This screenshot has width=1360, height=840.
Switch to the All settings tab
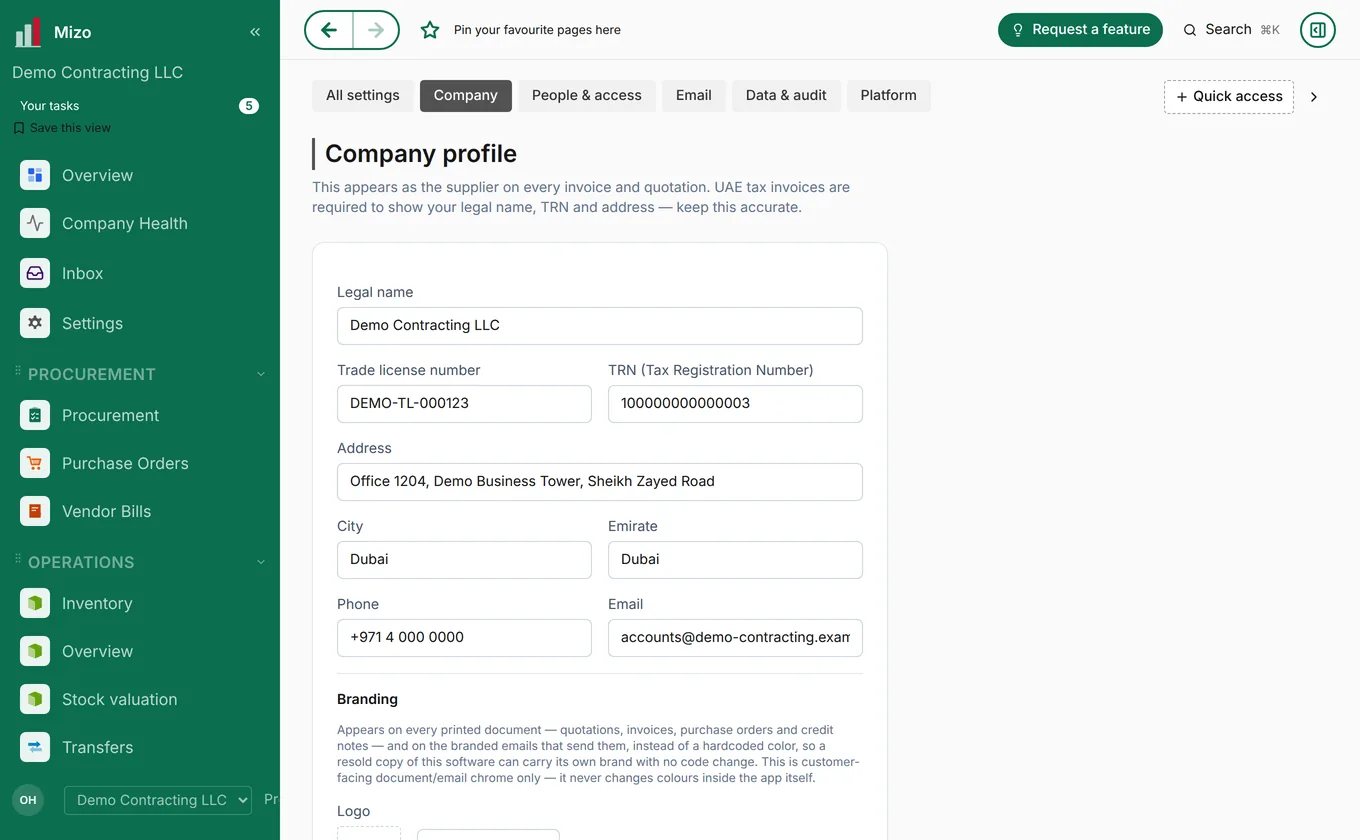click(x=363, y=96)
